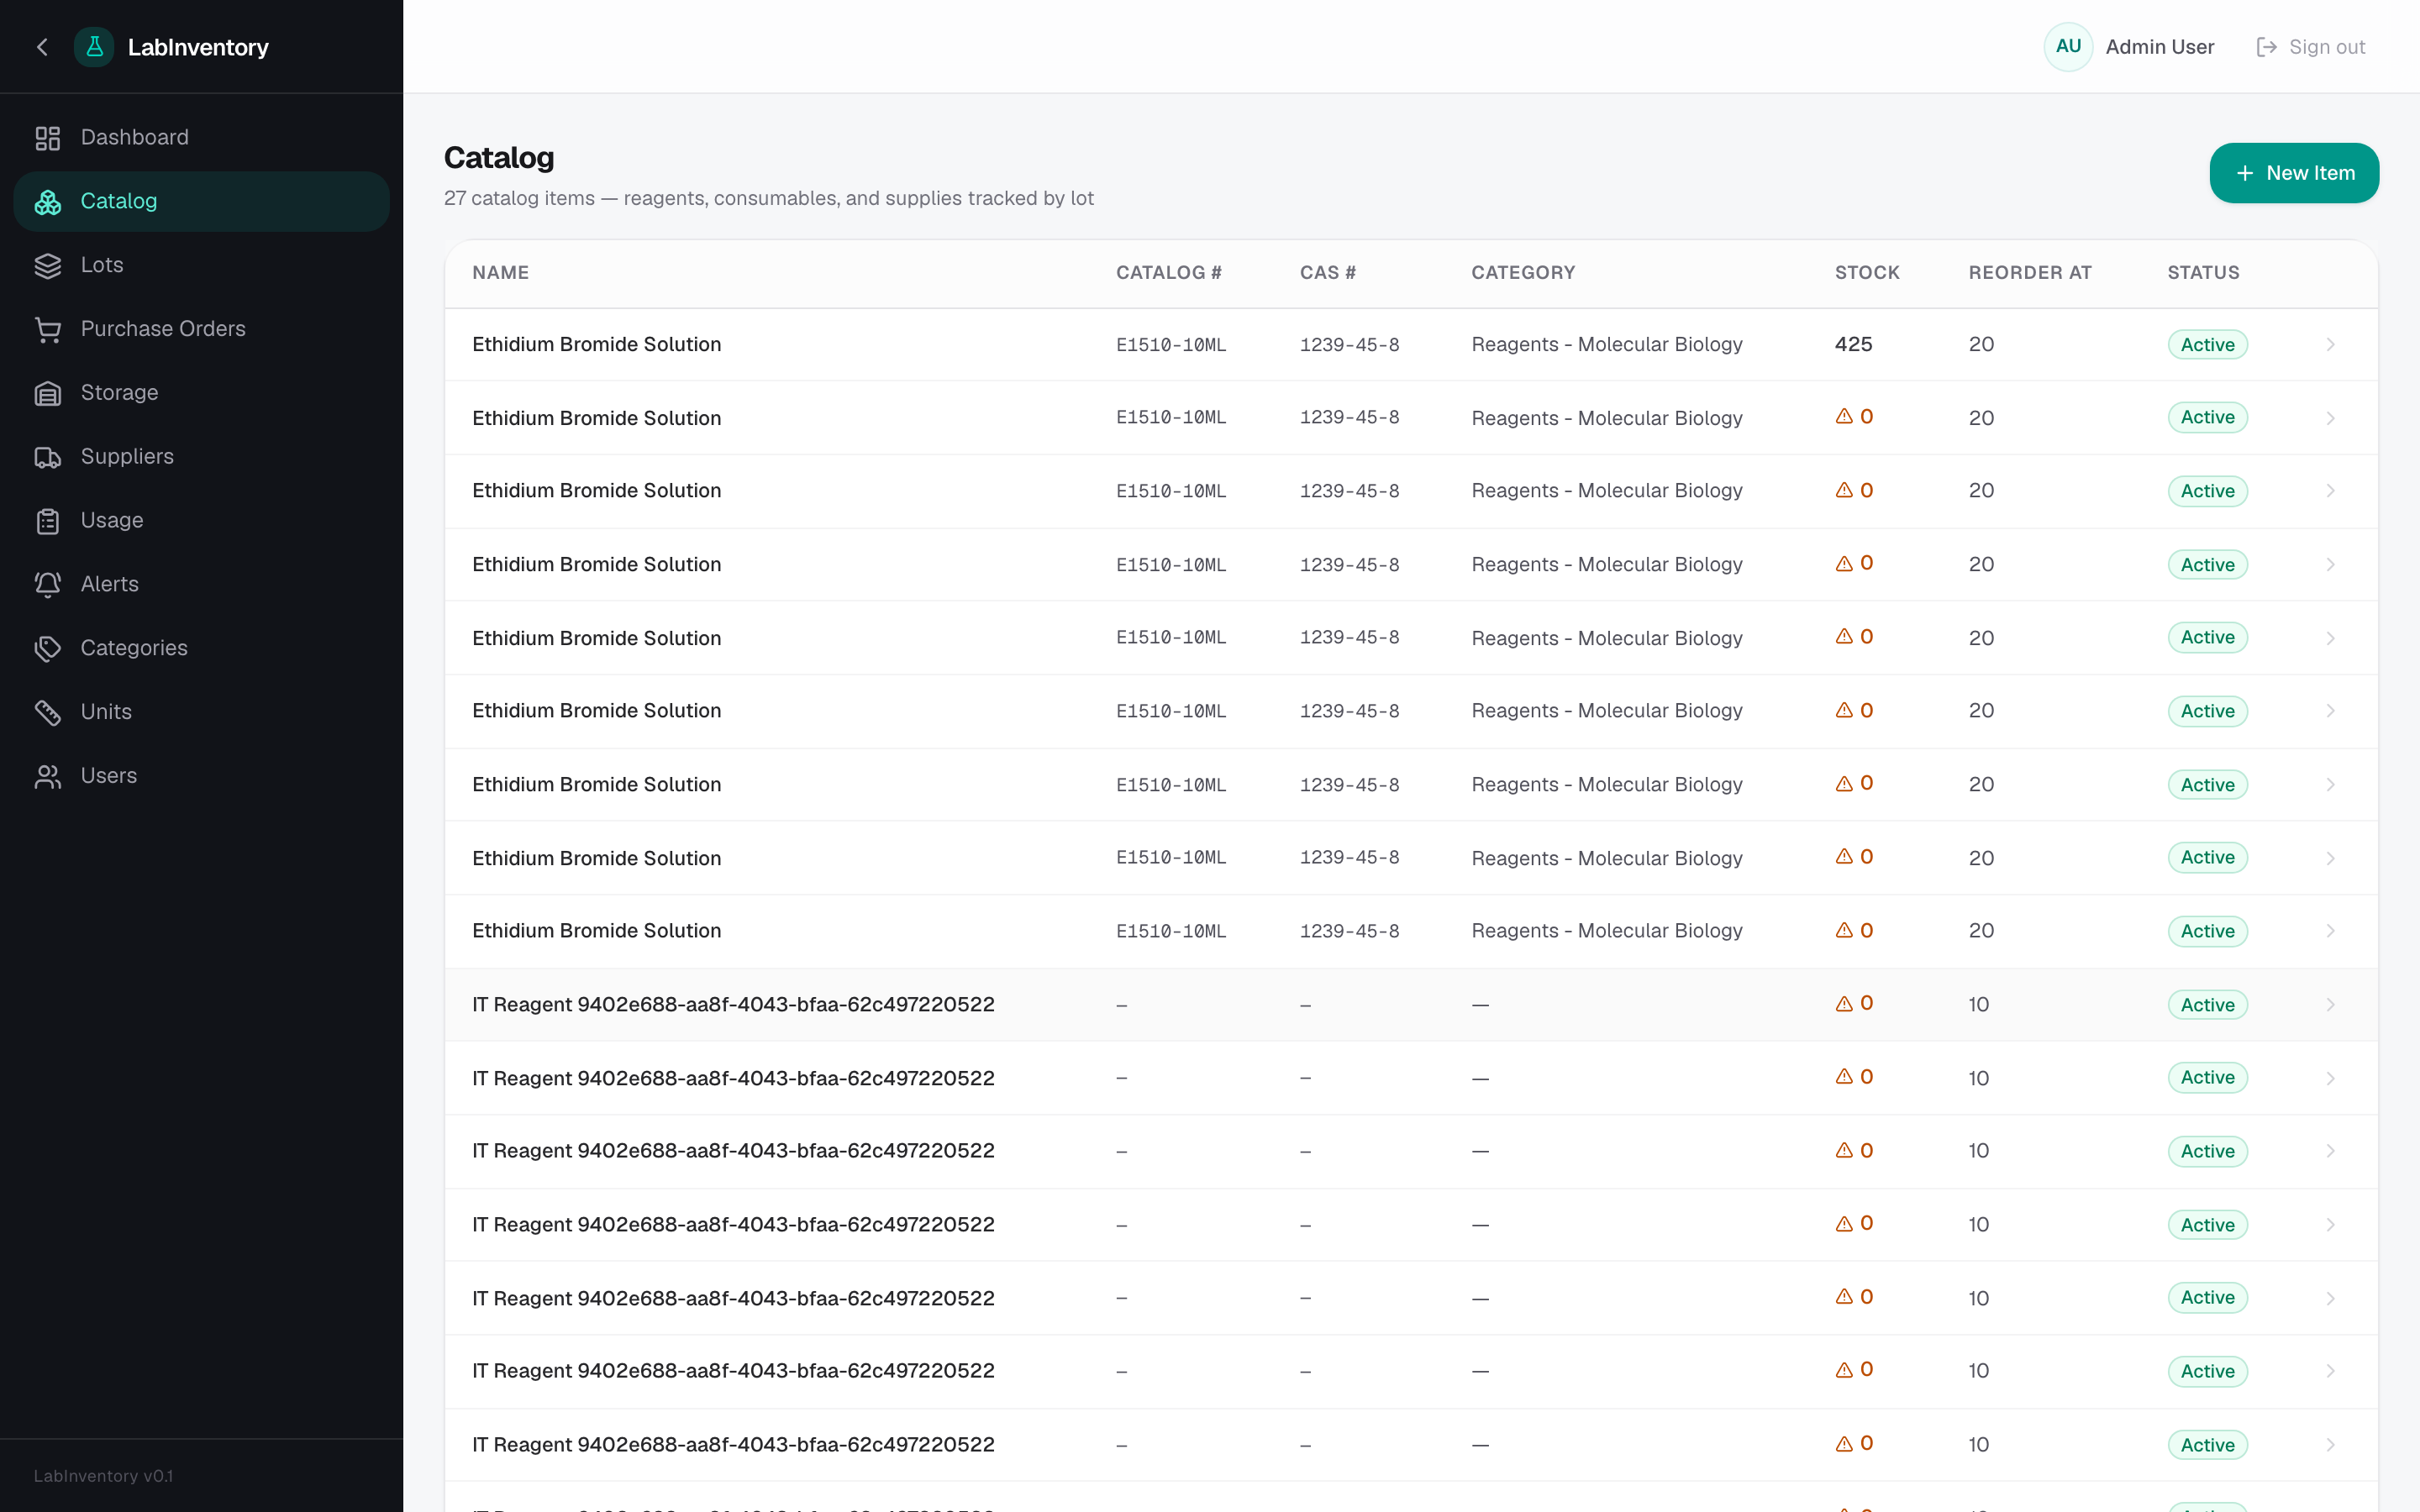Click the Lots layers icon
Viewport: 2420px width, 1512px height.
[48, 266]
